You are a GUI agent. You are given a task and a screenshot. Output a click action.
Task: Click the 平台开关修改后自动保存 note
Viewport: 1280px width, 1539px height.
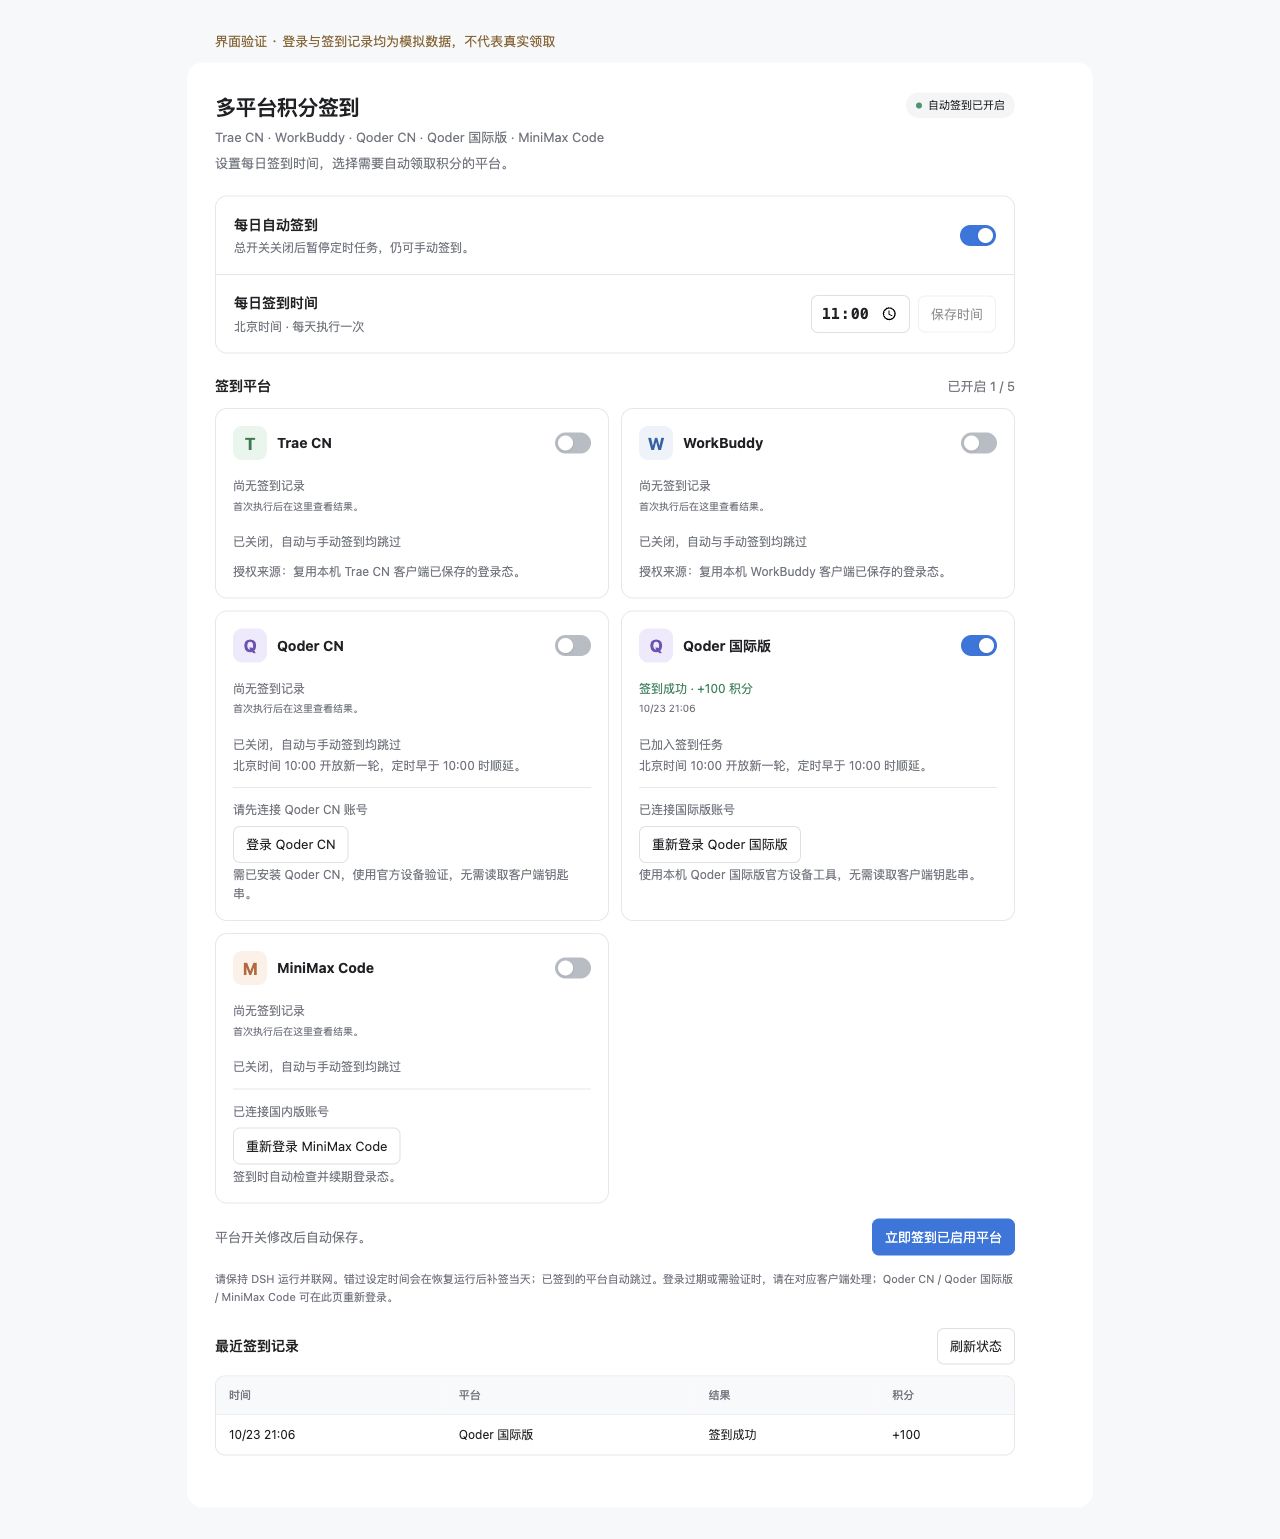[x=293, y=1238]
